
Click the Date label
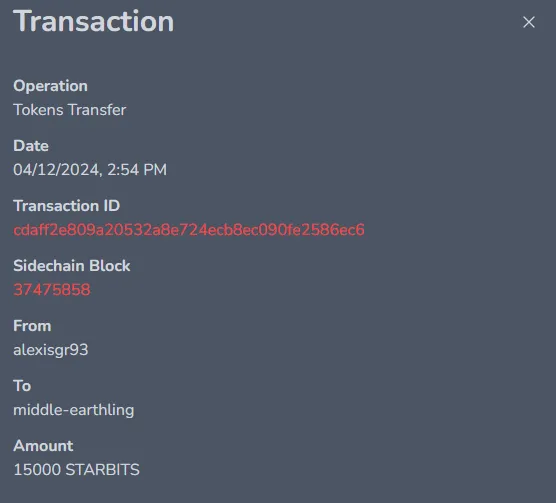tap(31, 146)
